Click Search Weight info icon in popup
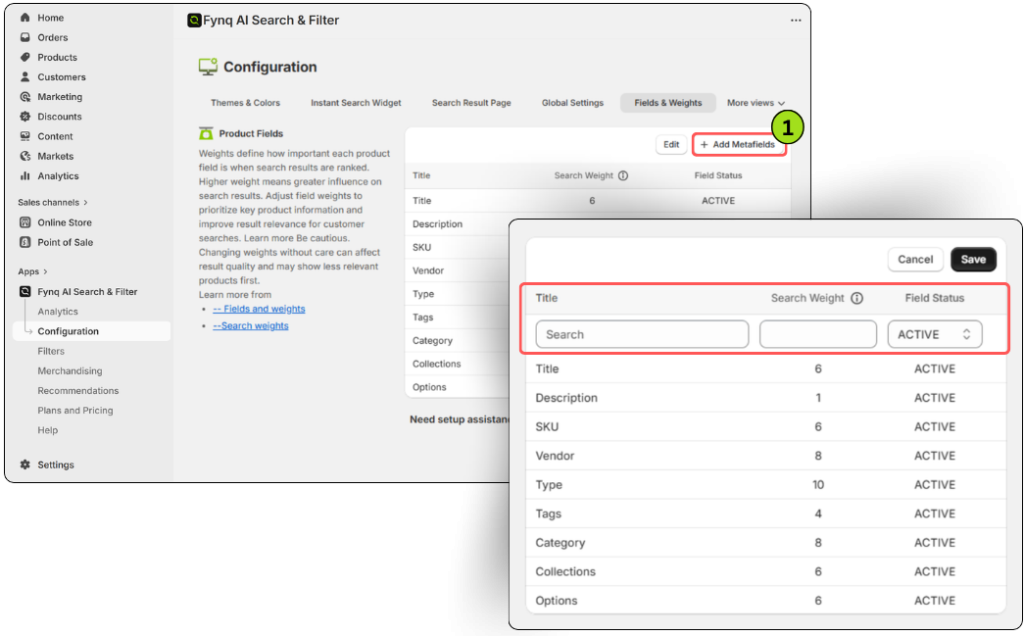This screenshot has width=1024, height=636. [x=857, y=298]
